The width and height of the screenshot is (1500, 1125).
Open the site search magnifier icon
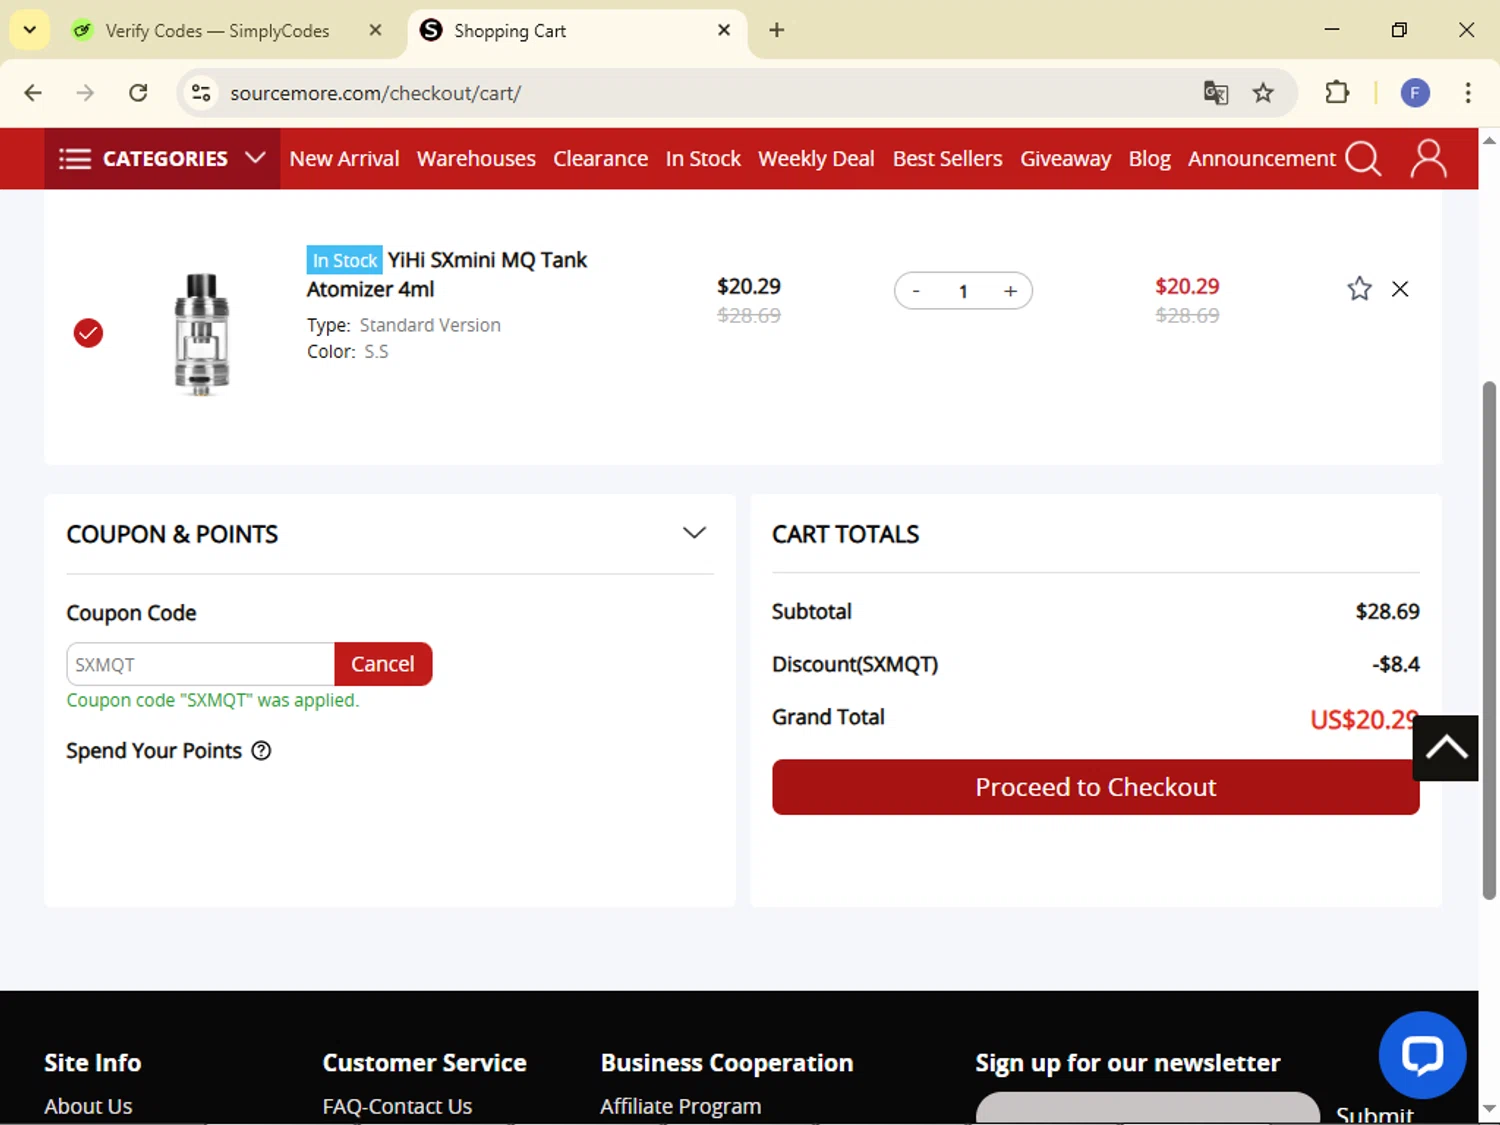1363,159
